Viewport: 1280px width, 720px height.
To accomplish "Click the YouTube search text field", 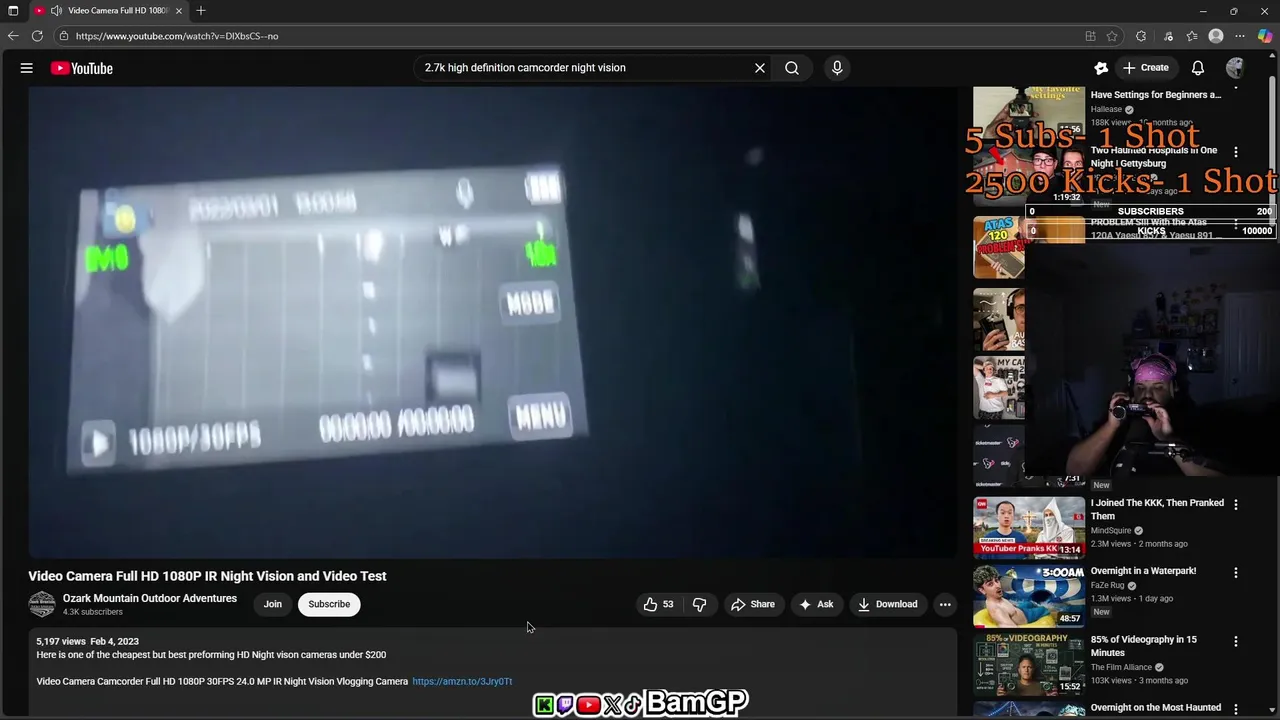I will point(585,68).
